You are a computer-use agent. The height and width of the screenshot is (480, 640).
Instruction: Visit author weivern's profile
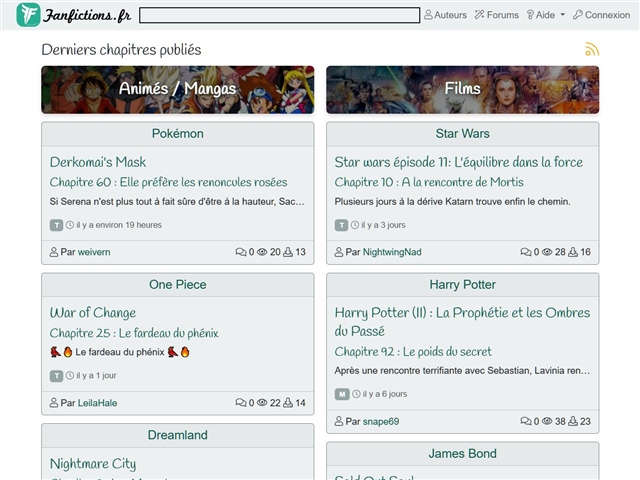[x=94, y=252]
